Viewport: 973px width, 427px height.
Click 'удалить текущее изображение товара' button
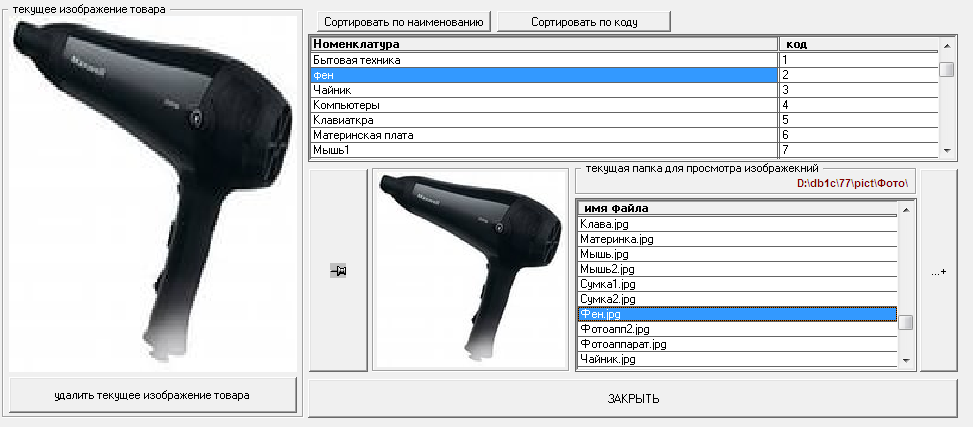click(x=152, y=395)
